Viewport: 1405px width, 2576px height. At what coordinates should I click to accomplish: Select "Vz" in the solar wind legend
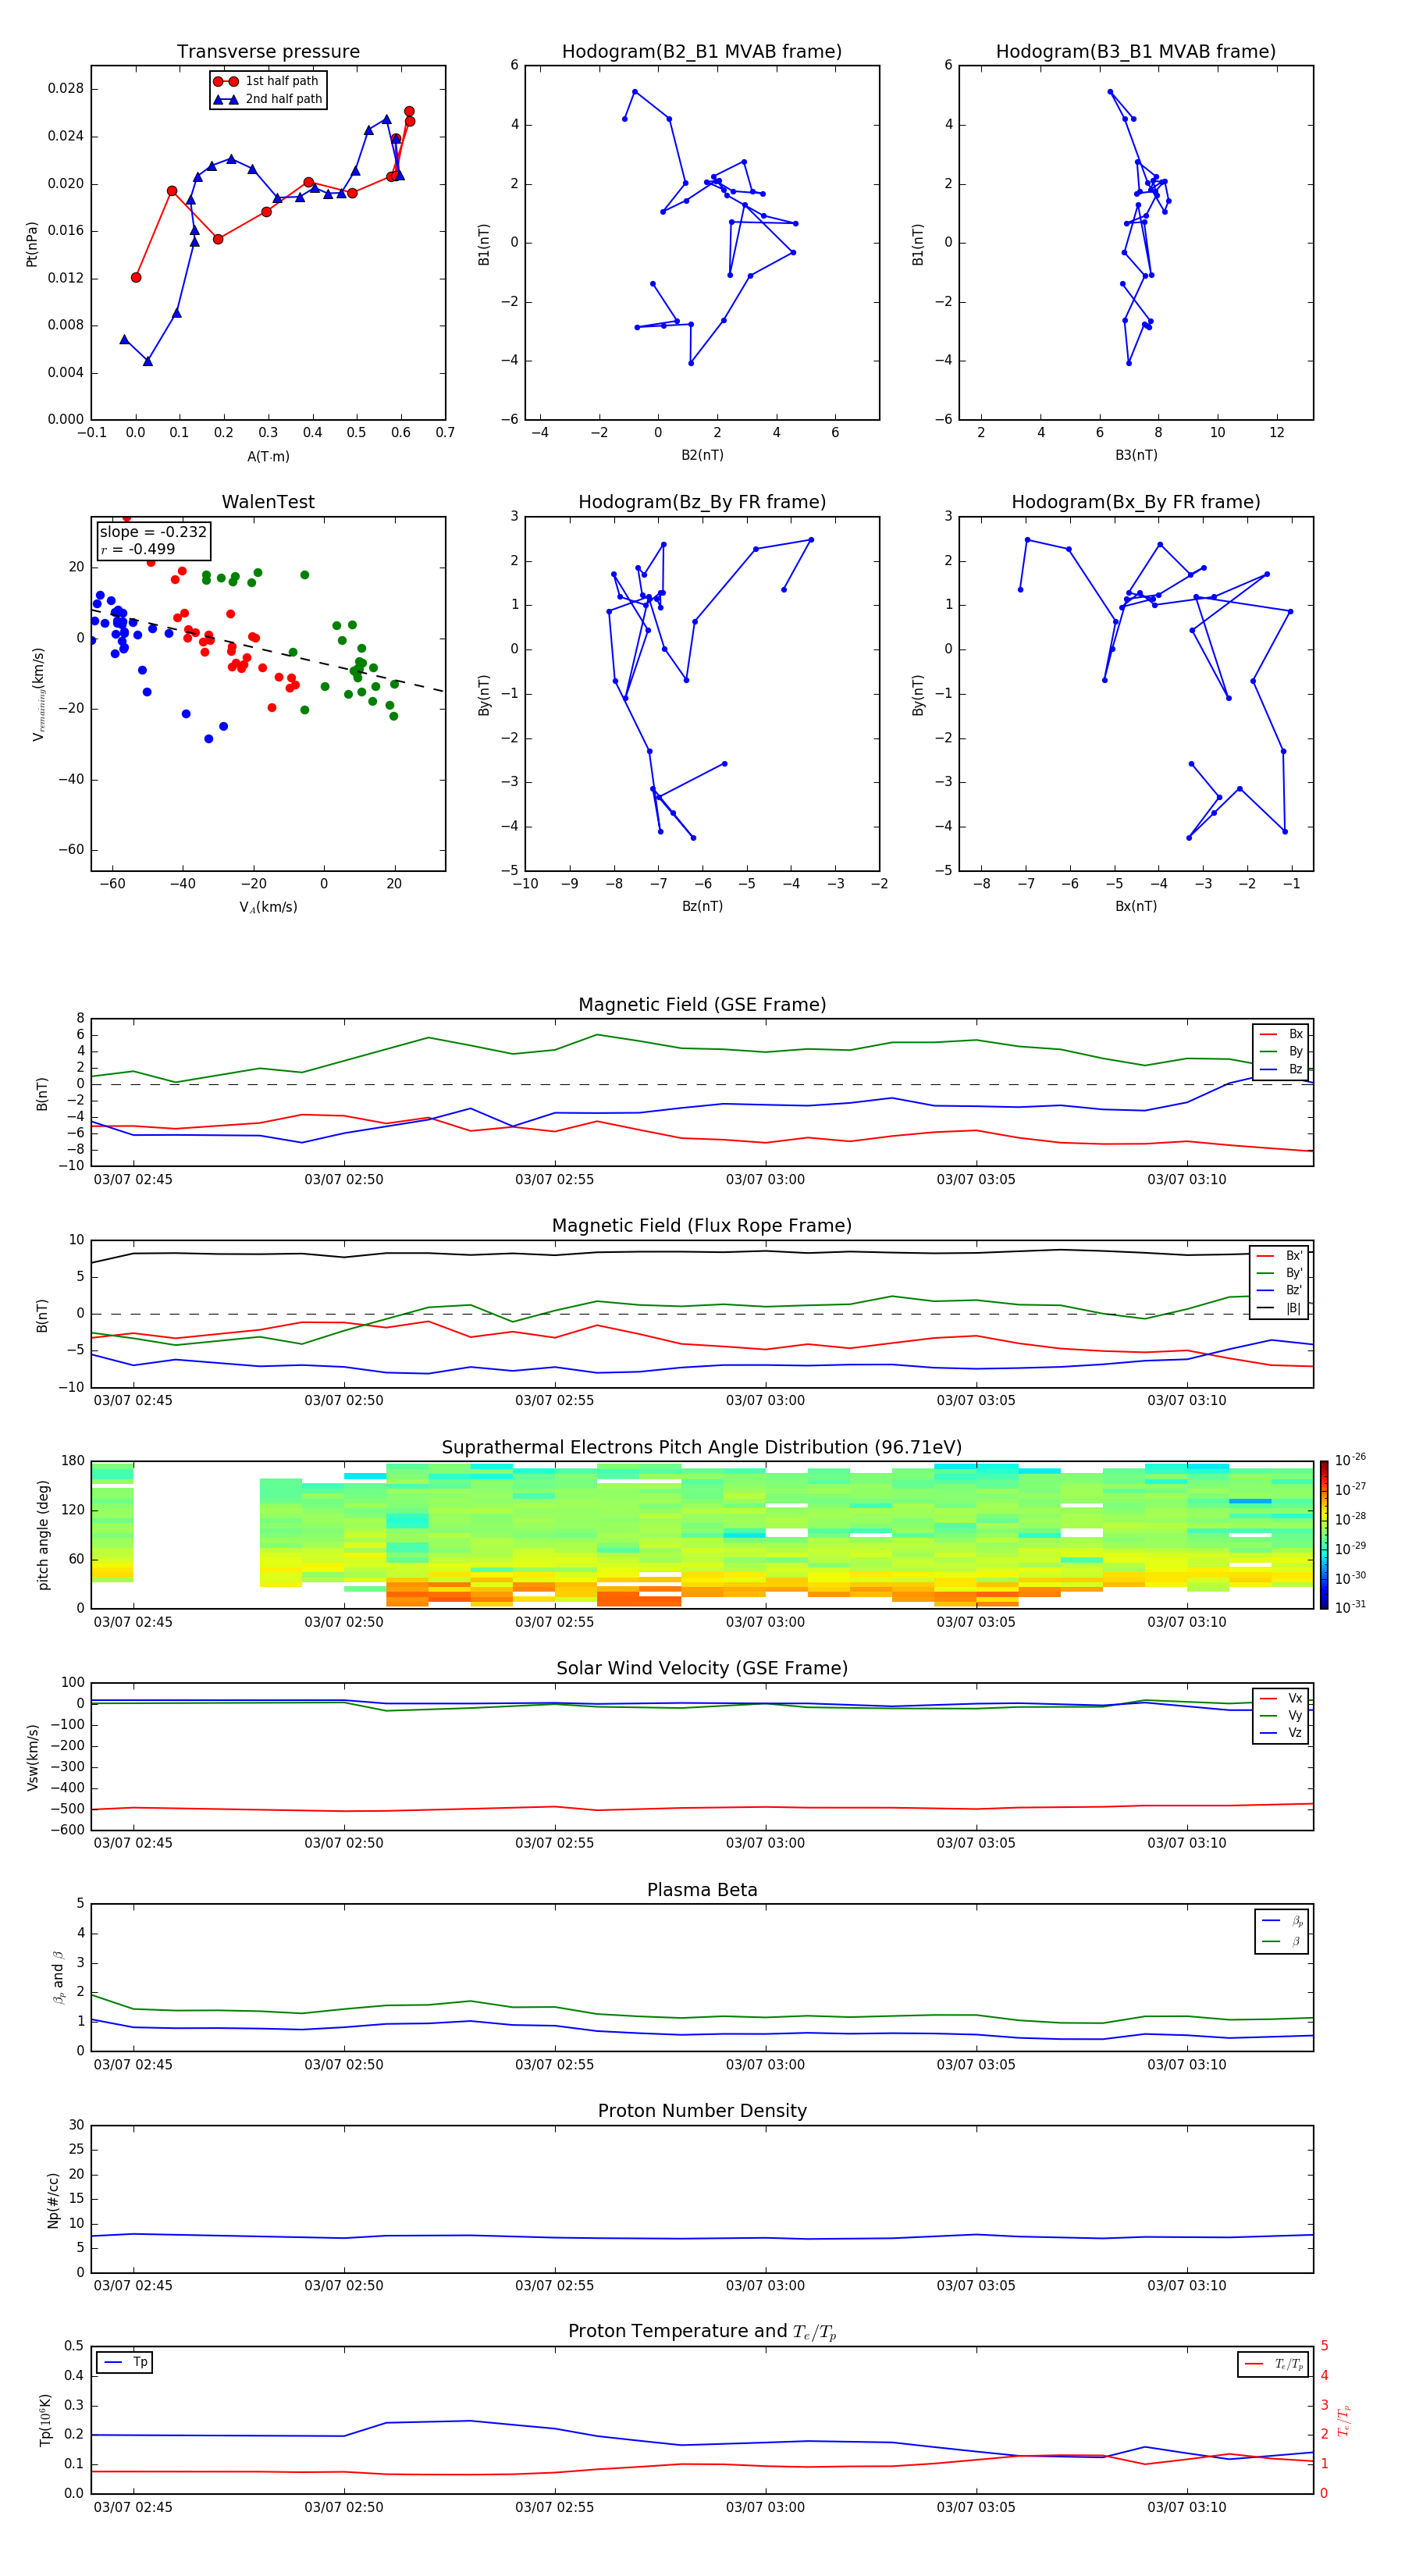pyautogui.click(x=1282, y=1733)
